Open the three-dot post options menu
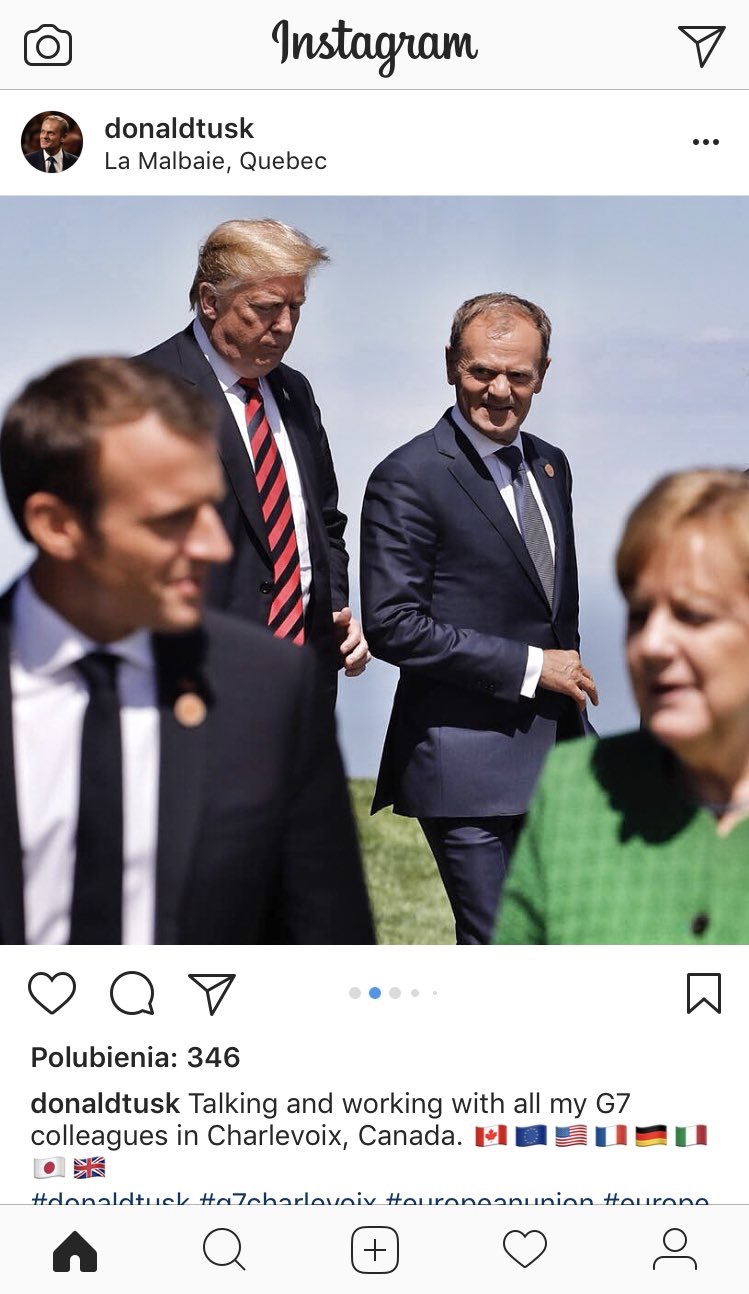 point(706,142)
